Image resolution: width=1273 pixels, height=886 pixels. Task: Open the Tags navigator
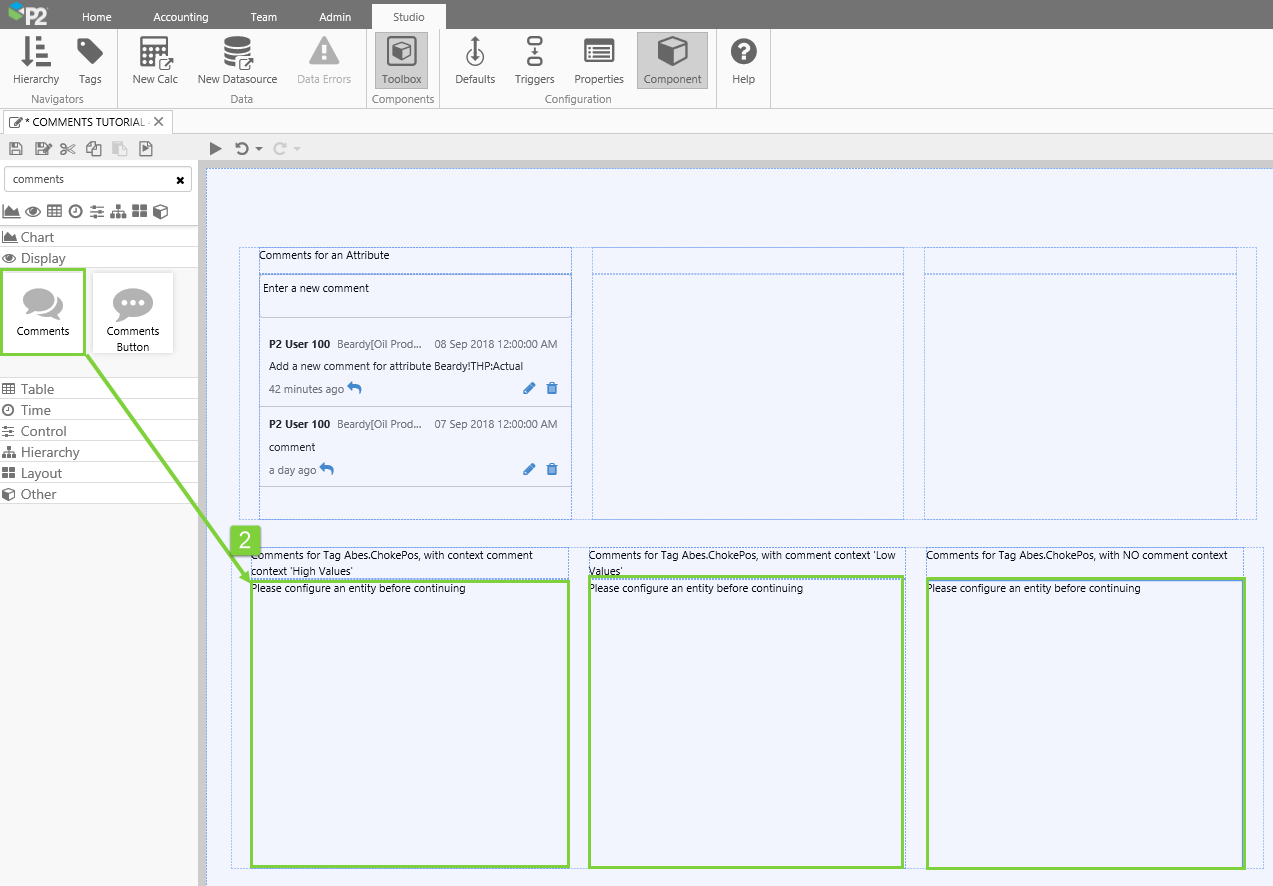click(x=90, y=61)
